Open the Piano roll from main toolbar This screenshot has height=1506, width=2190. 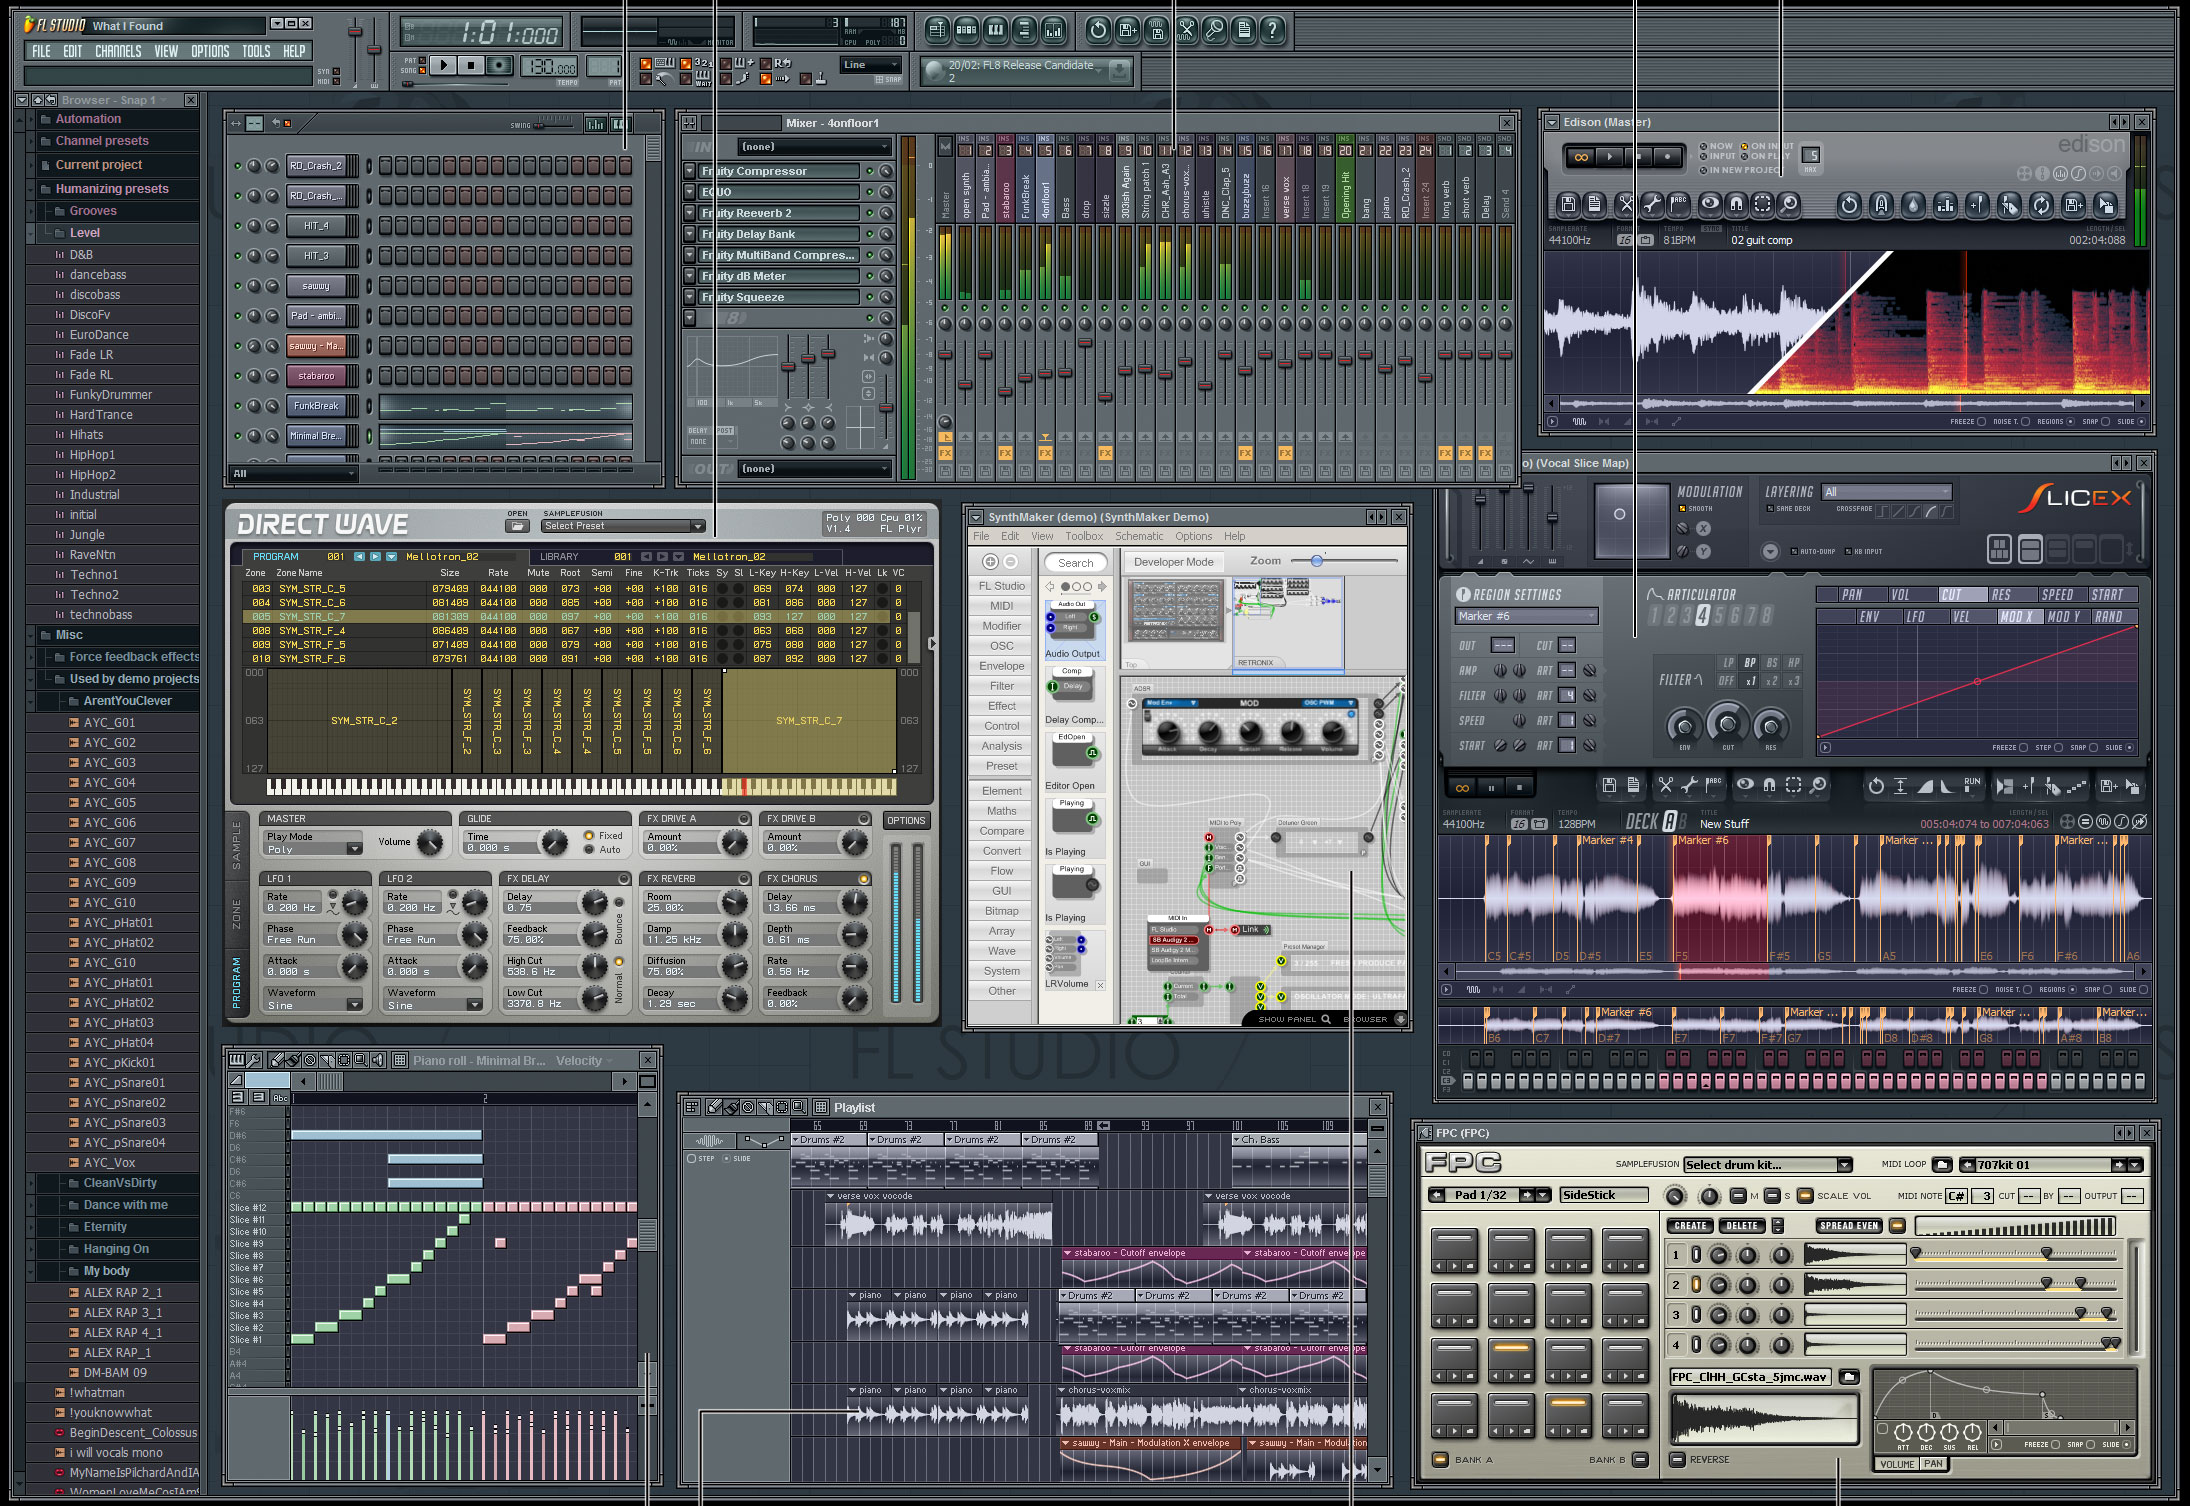(x=995, y=30)
